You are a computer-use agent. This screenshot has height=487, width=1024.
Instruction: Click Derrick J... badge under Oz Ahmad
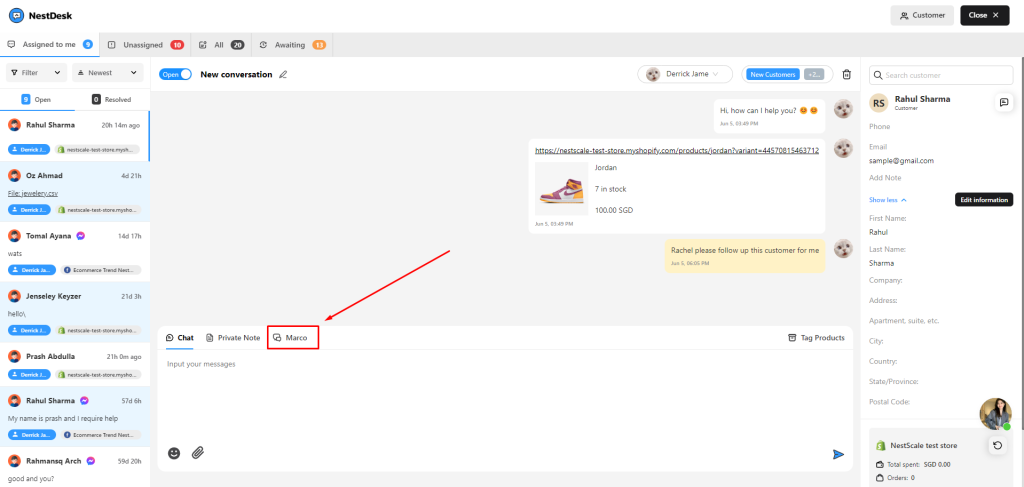click(29, 210)
